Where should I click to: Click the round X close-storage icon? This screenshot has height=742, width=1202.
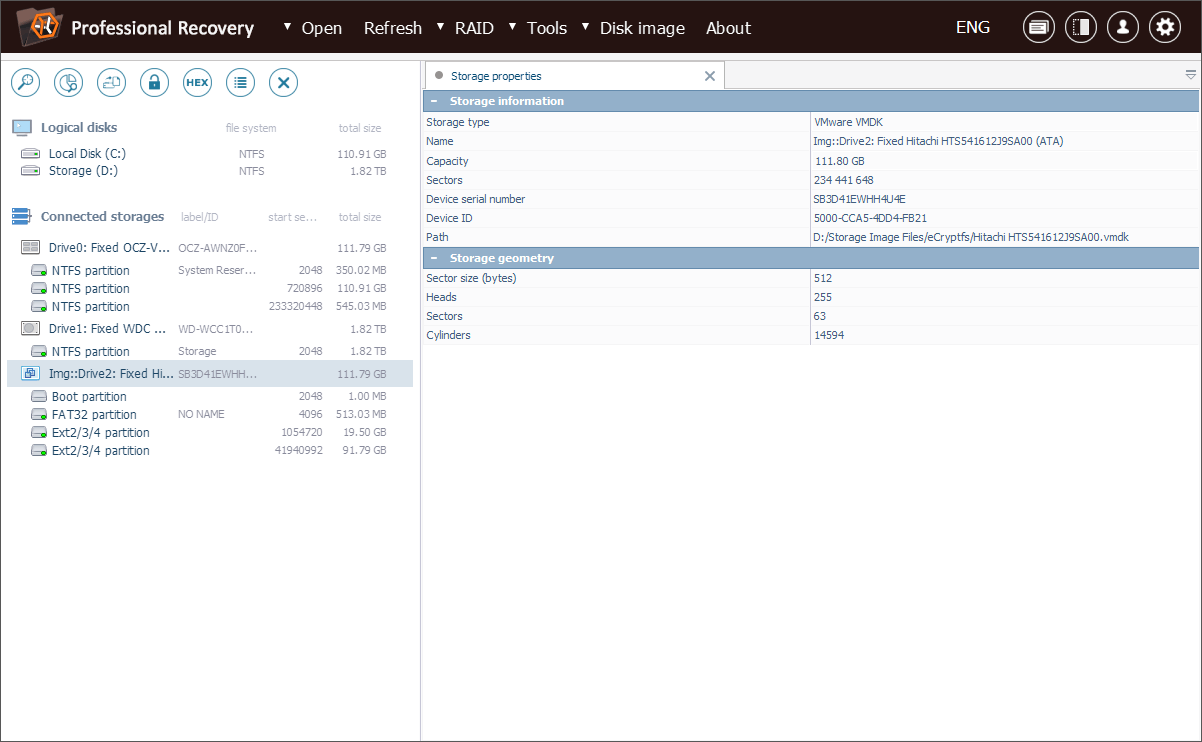pyautogui.click(x=283, y=83)
